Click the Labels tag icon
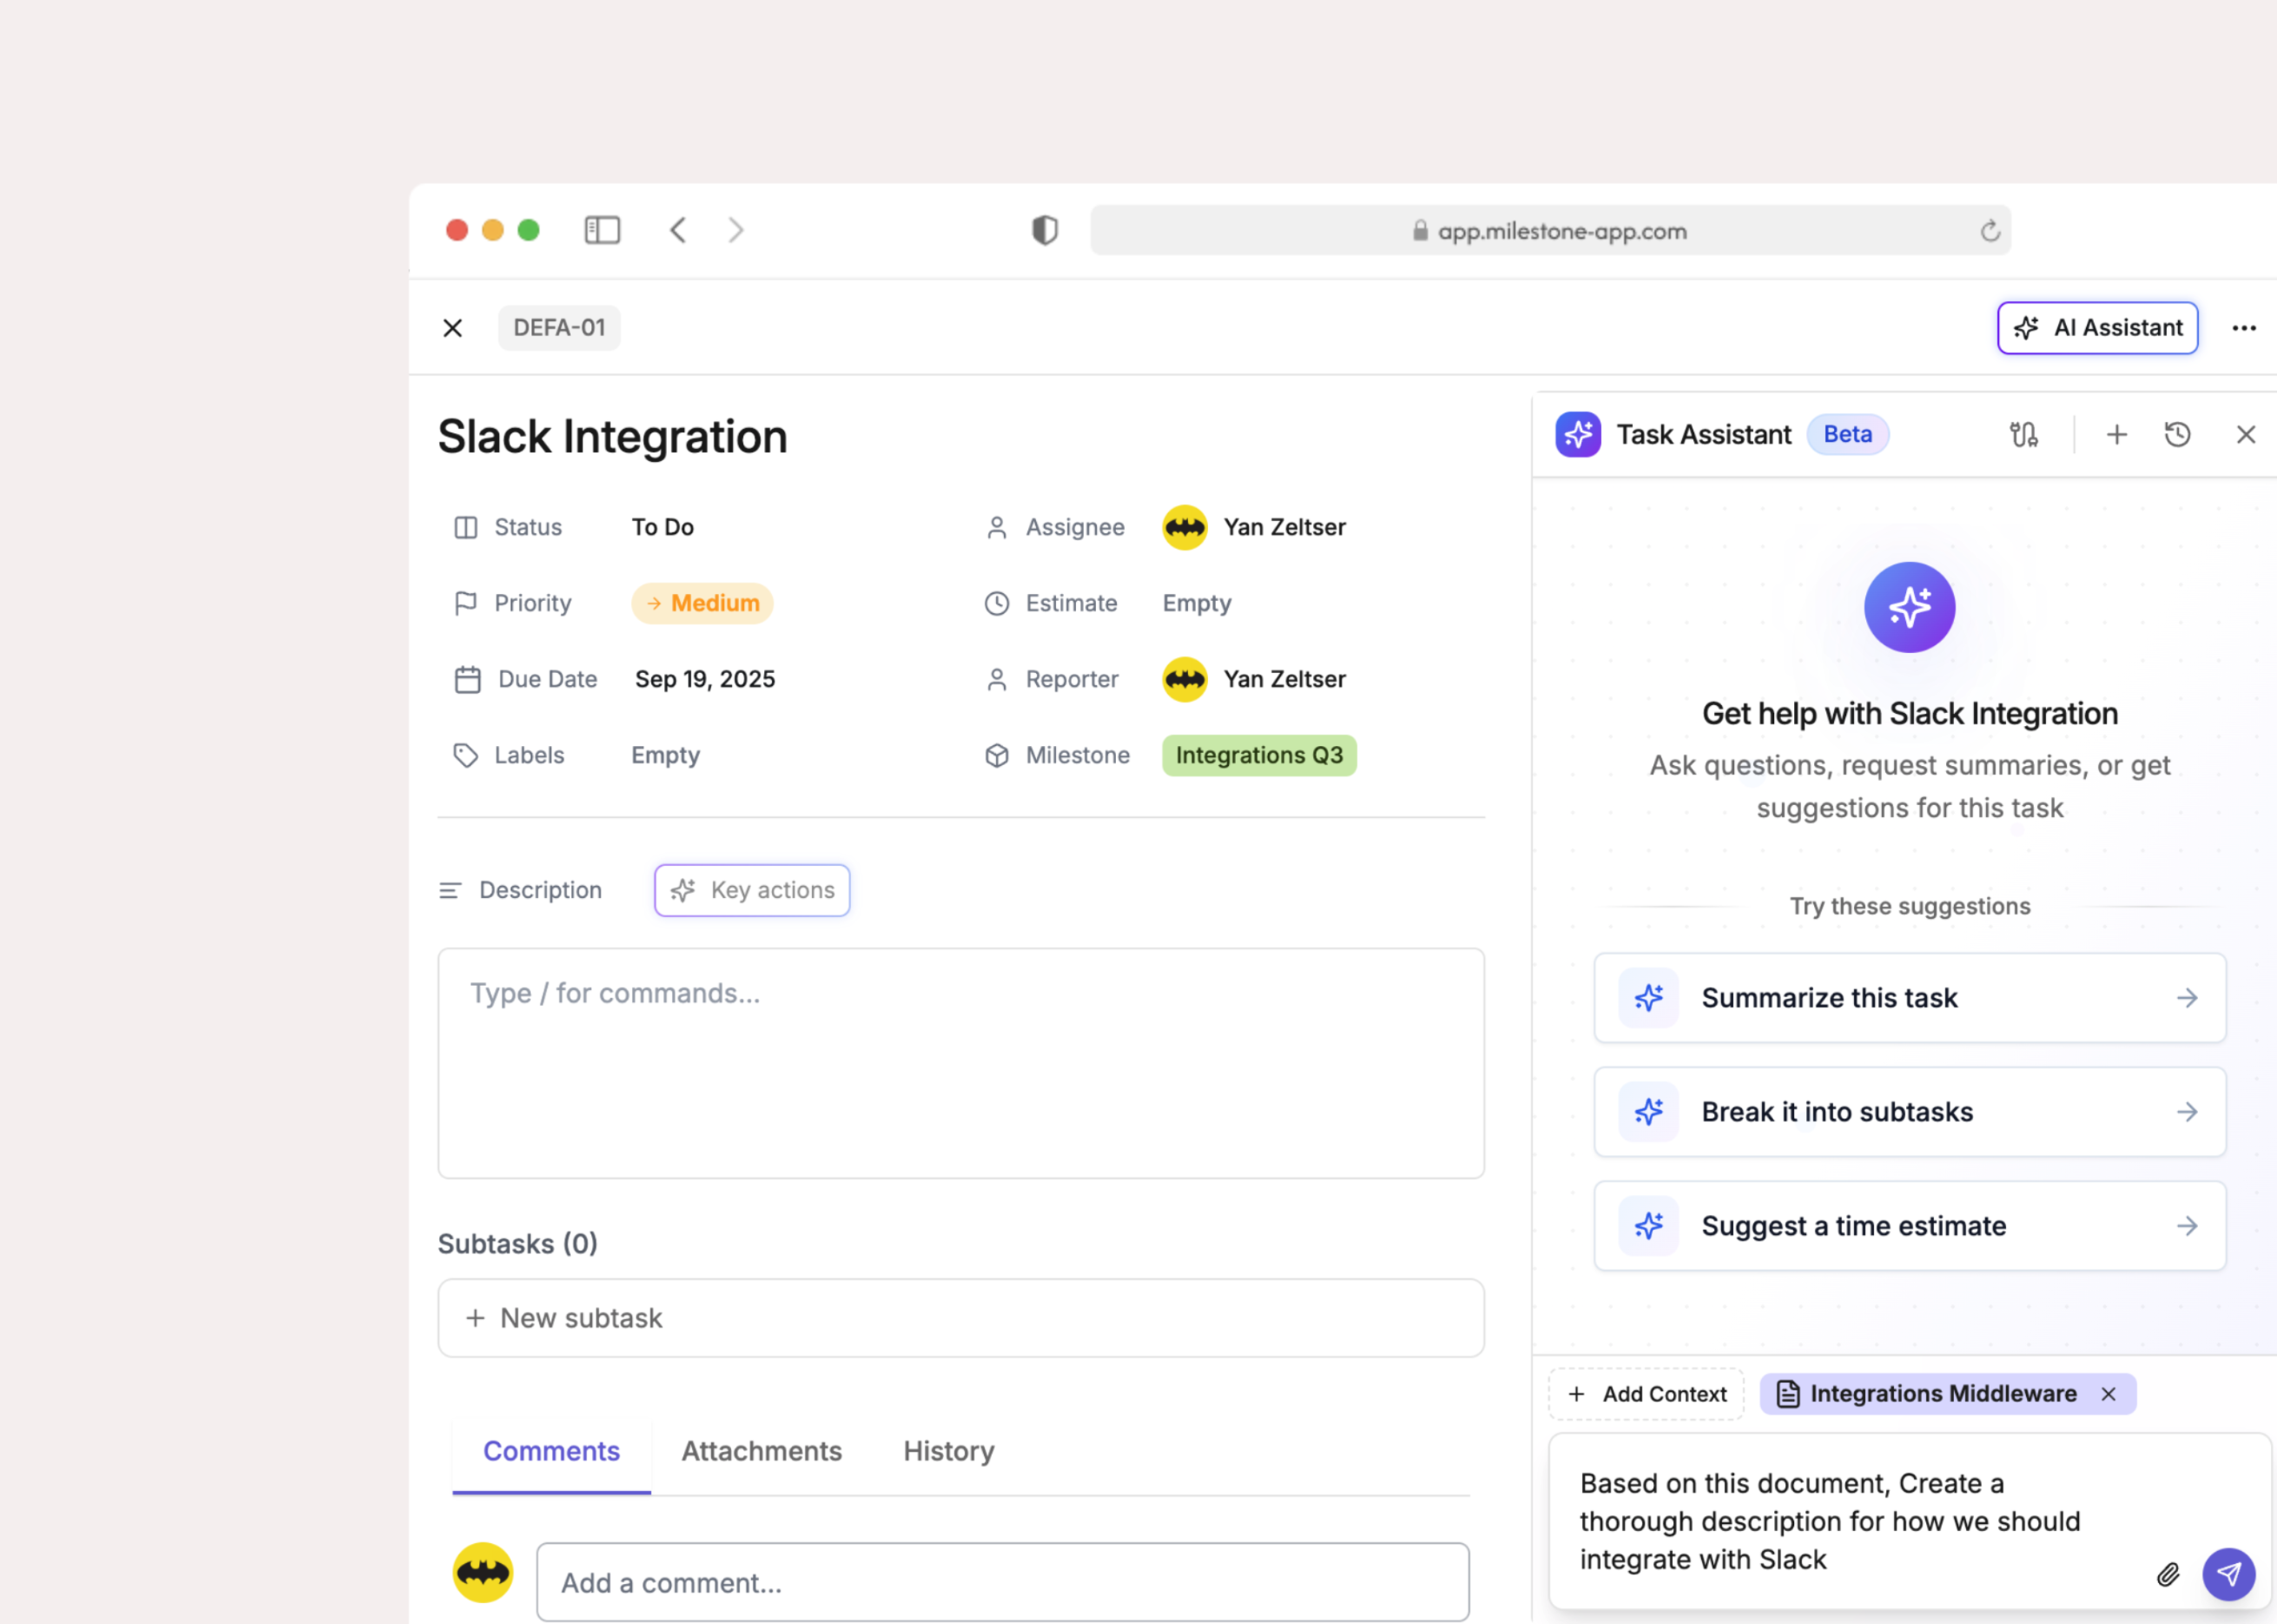 (x=466, y=755)
